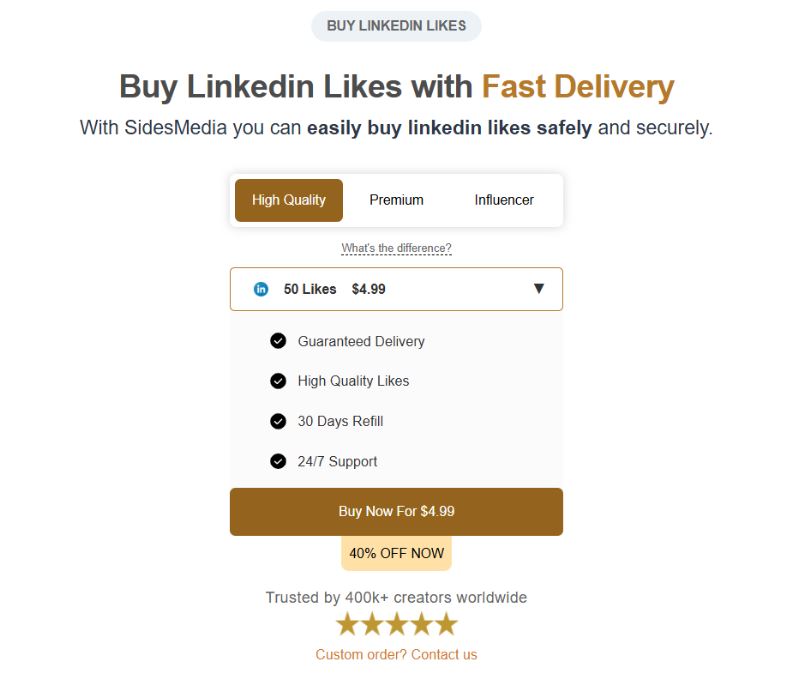Open "What's the difference?" explanation

(396, 248)
